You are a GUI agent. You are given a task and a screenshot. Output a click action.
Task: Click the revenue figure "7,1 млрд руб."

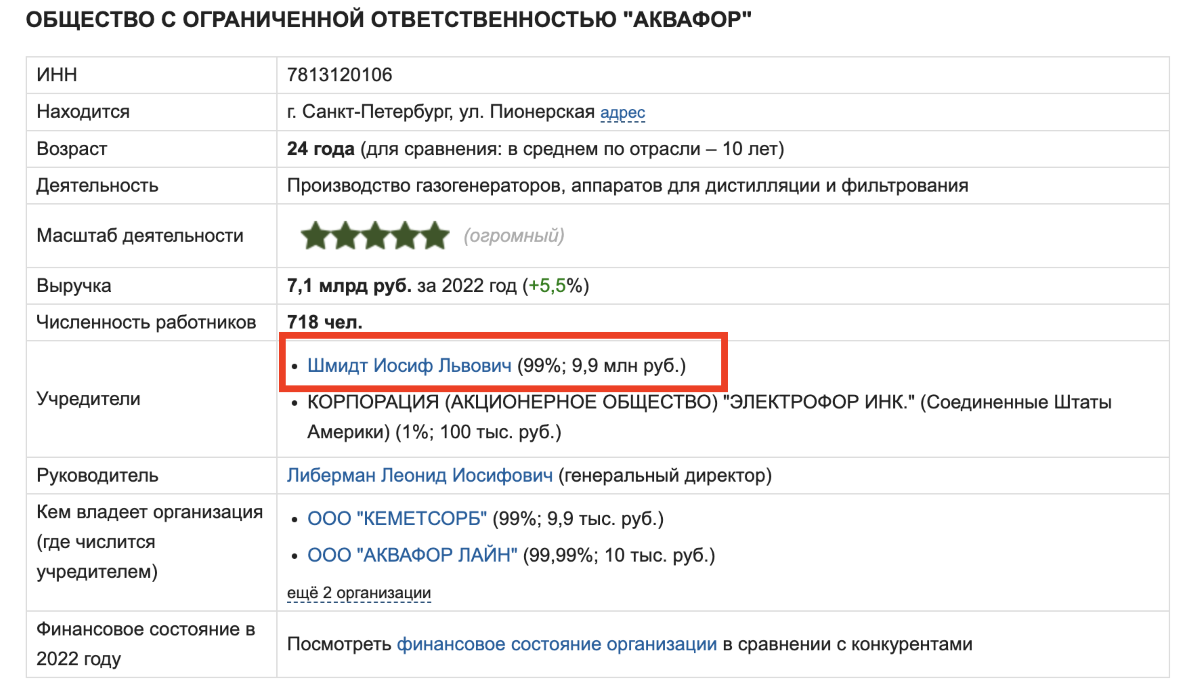tap(349, 286)
